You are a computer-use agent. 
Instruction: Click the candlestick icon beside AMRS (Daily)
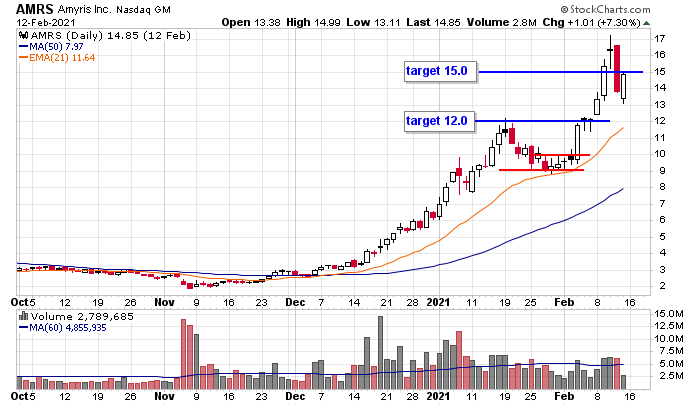pyautogui.click(x=24, y=35)
